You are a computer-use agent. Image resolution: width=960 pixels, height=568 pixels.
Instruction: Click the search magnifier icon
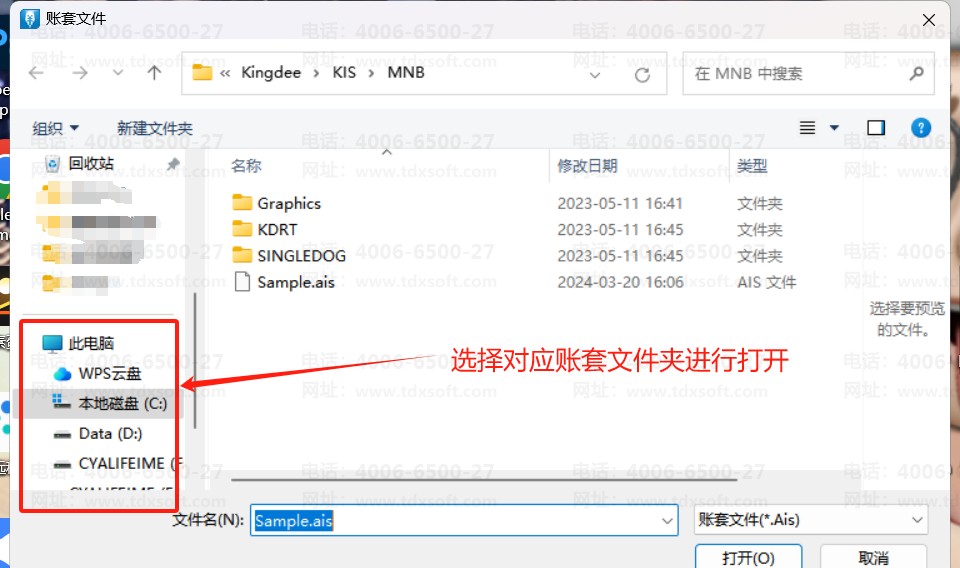coord(915,74)
